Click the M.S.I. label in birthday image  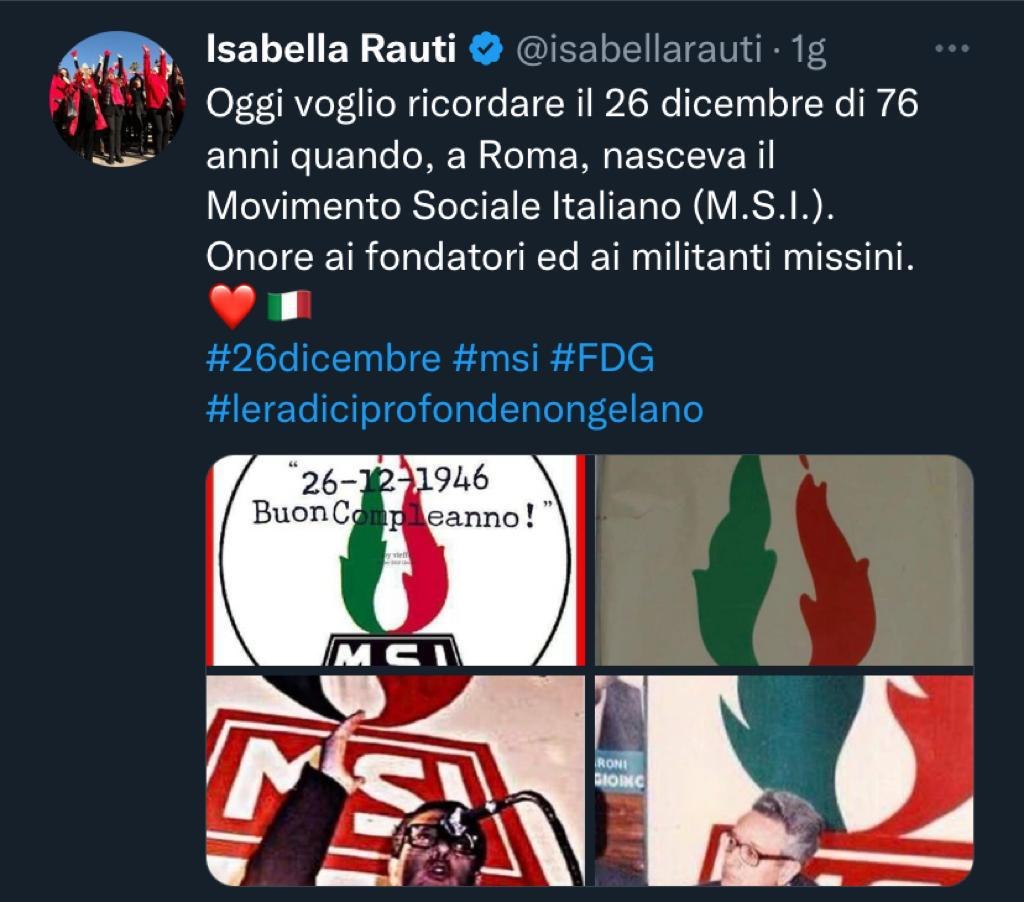(x=392, y=649)
